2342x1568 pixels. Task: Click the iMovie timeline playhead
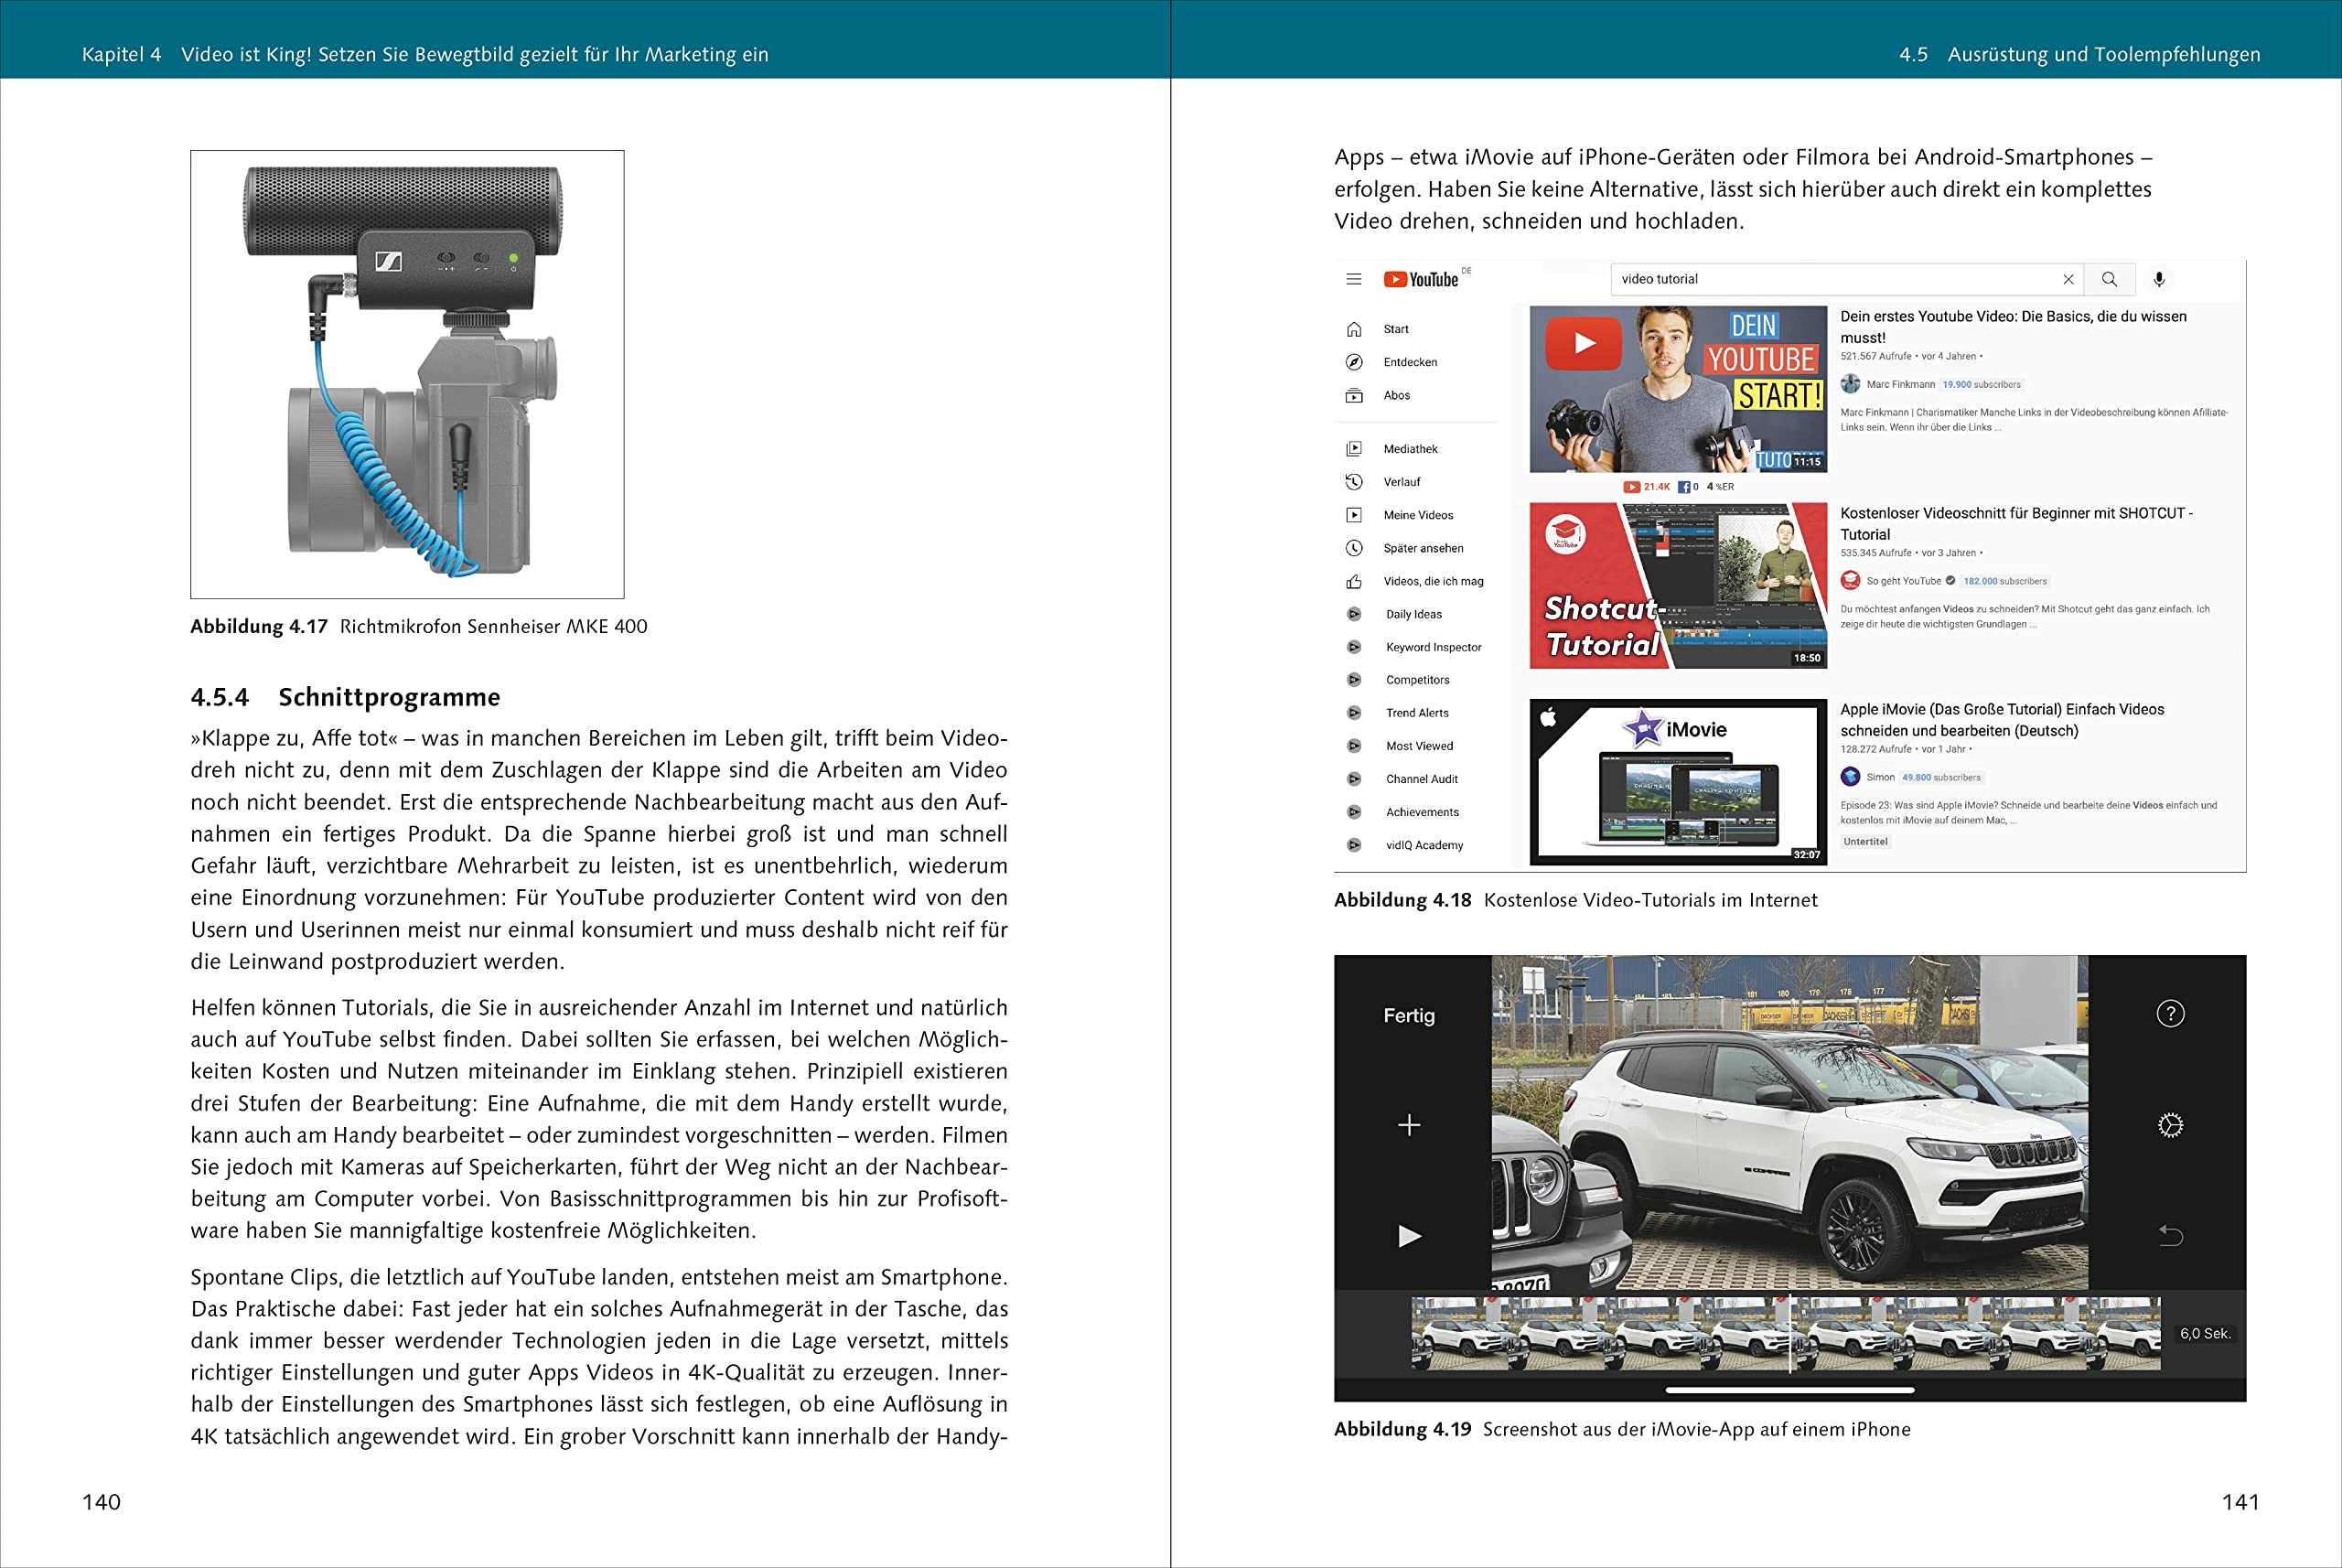[1789, 1335]
